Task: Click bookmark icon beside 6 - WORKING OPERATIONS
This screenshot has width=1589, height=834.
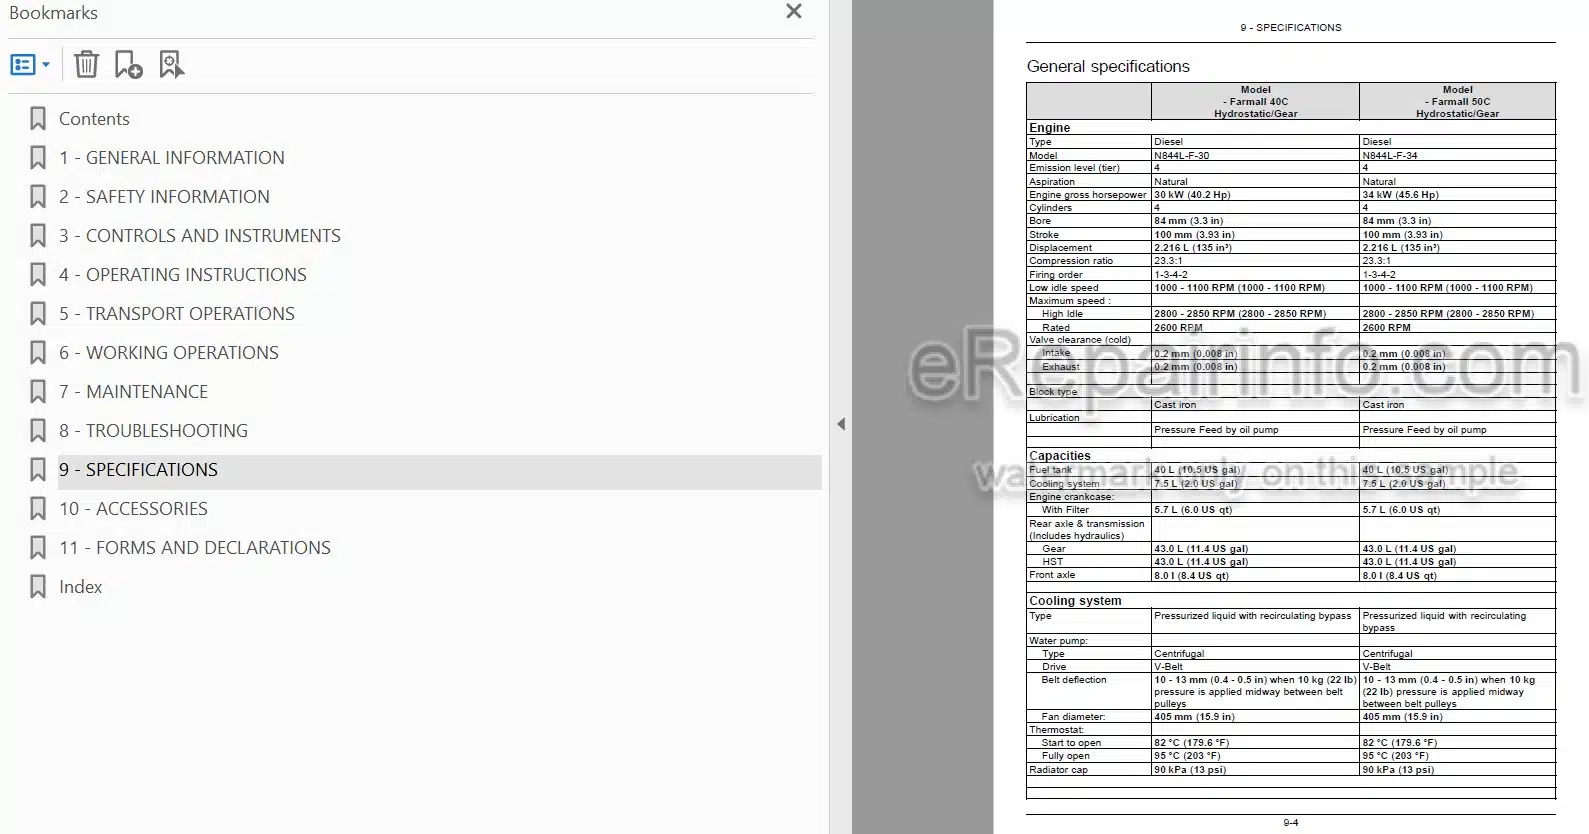Action: click(38, 353)
